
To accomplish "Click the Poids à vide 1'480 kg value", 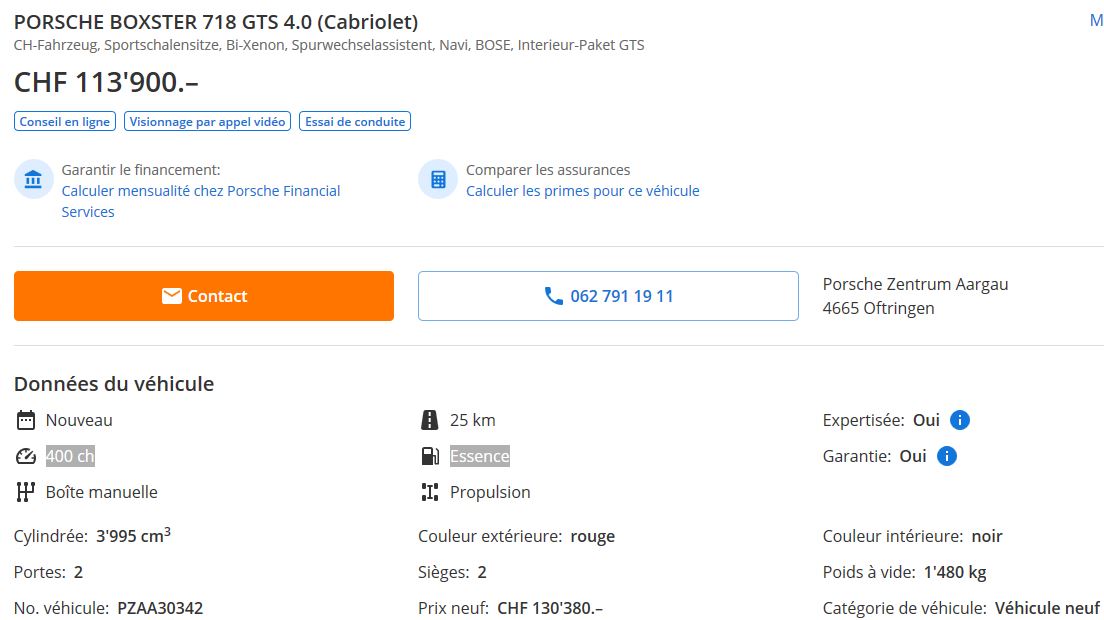I will click(955, 572).
